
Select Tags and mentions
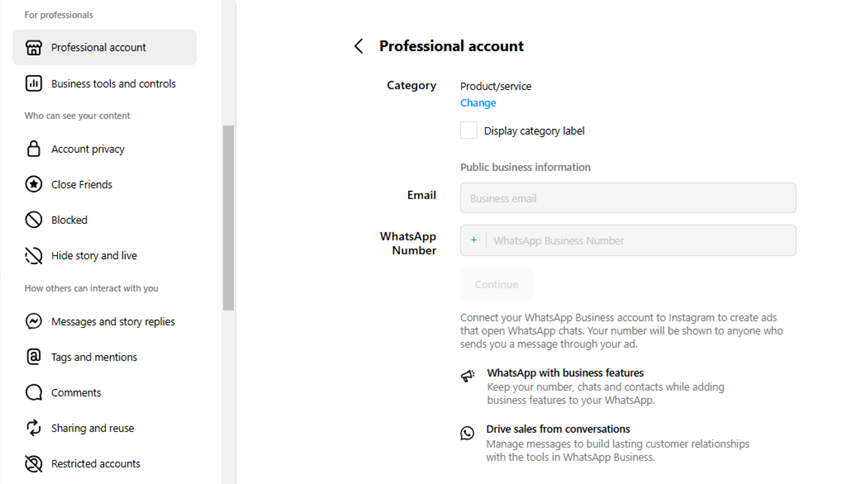click(104, 357)
